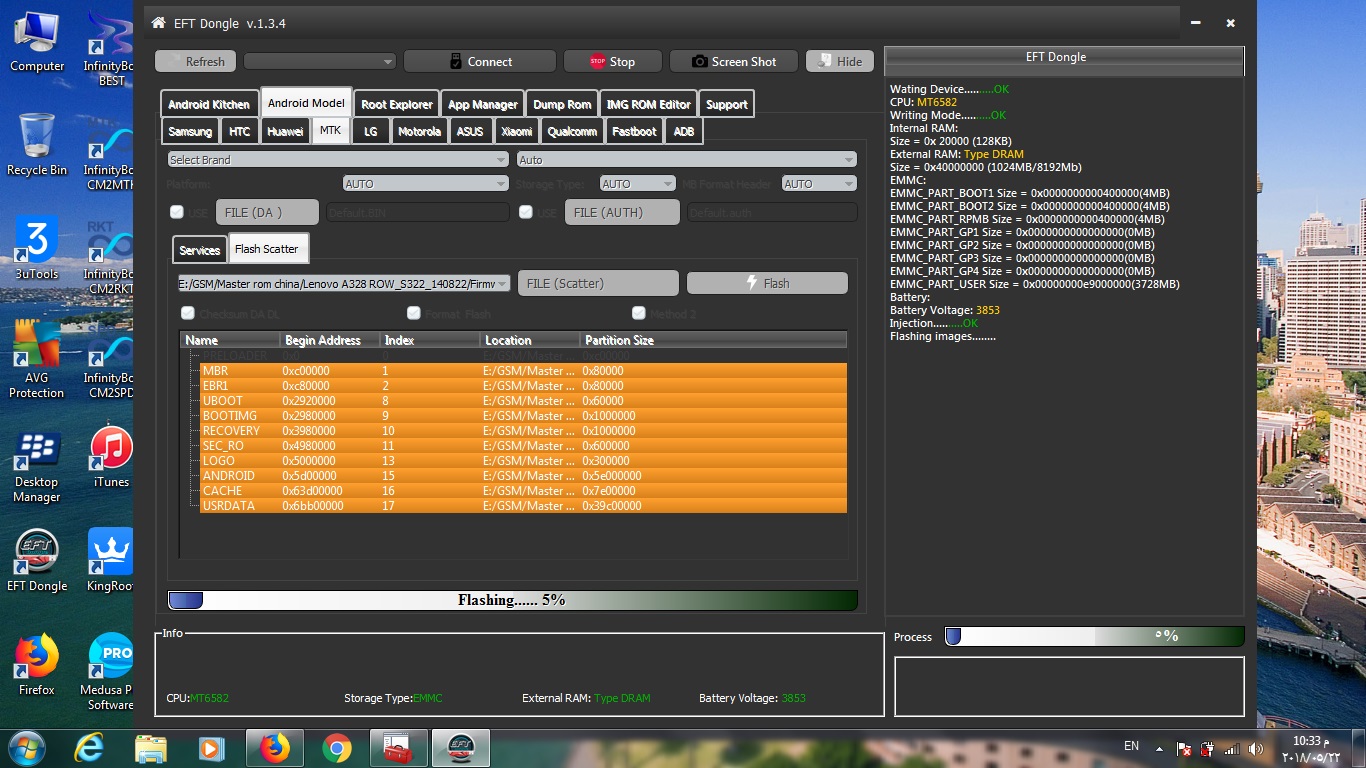
Task: Expand the Auto model dropdown
Action: pyautogui.click(x=687, y=159)
